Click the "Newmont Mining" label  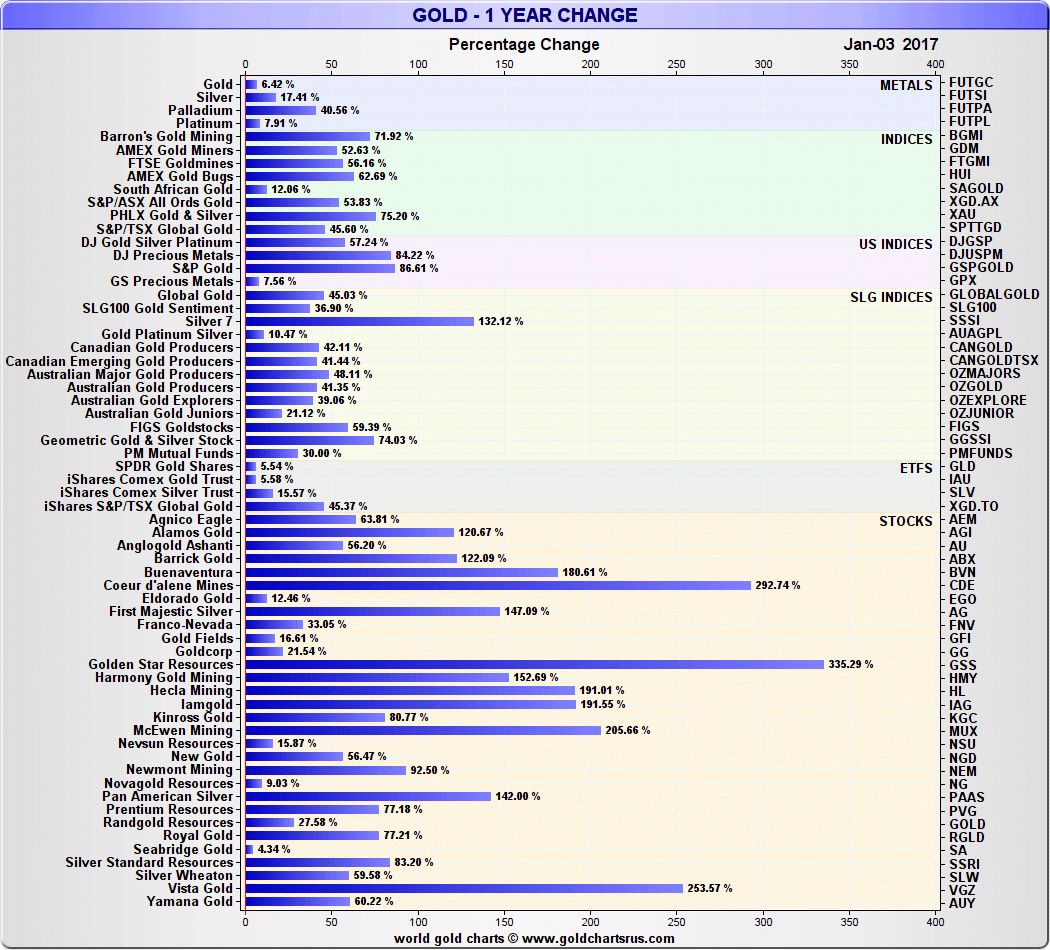[x=179, y=770]
